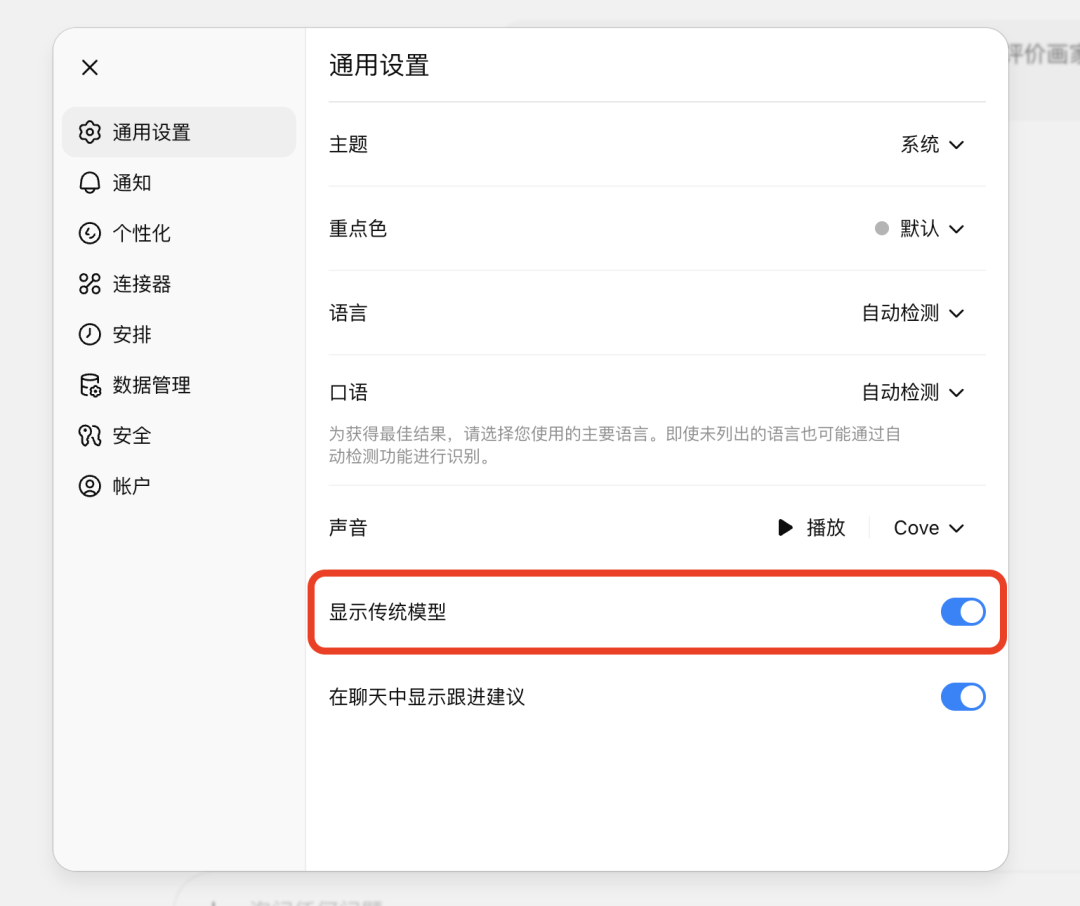Image resolution: width=1080 pixels, height=906 pixels.
Task: Expand the 口语 dropdown set to 自动检测
Action: click(x=913, y=393)
